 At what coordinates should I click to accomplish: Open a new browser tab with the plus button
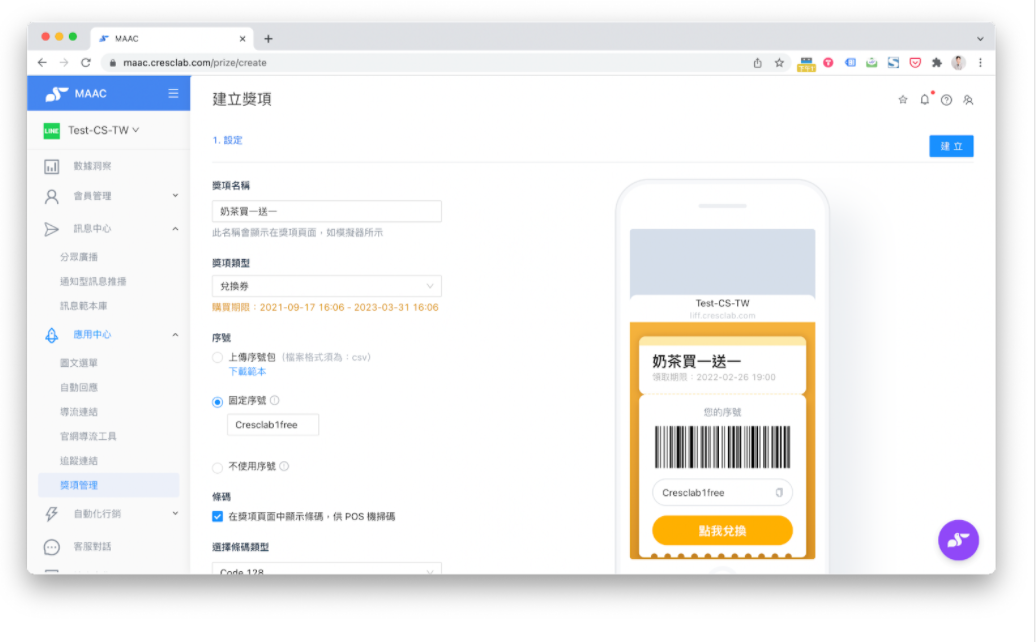click(x=268, y=39)
